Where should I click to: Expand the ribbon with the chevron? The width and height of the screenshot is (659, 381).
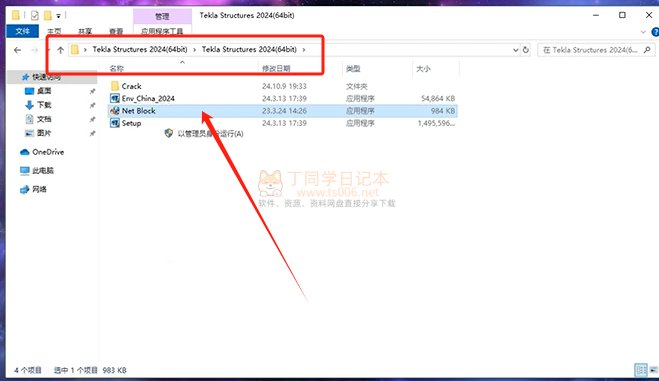point(643,32)
